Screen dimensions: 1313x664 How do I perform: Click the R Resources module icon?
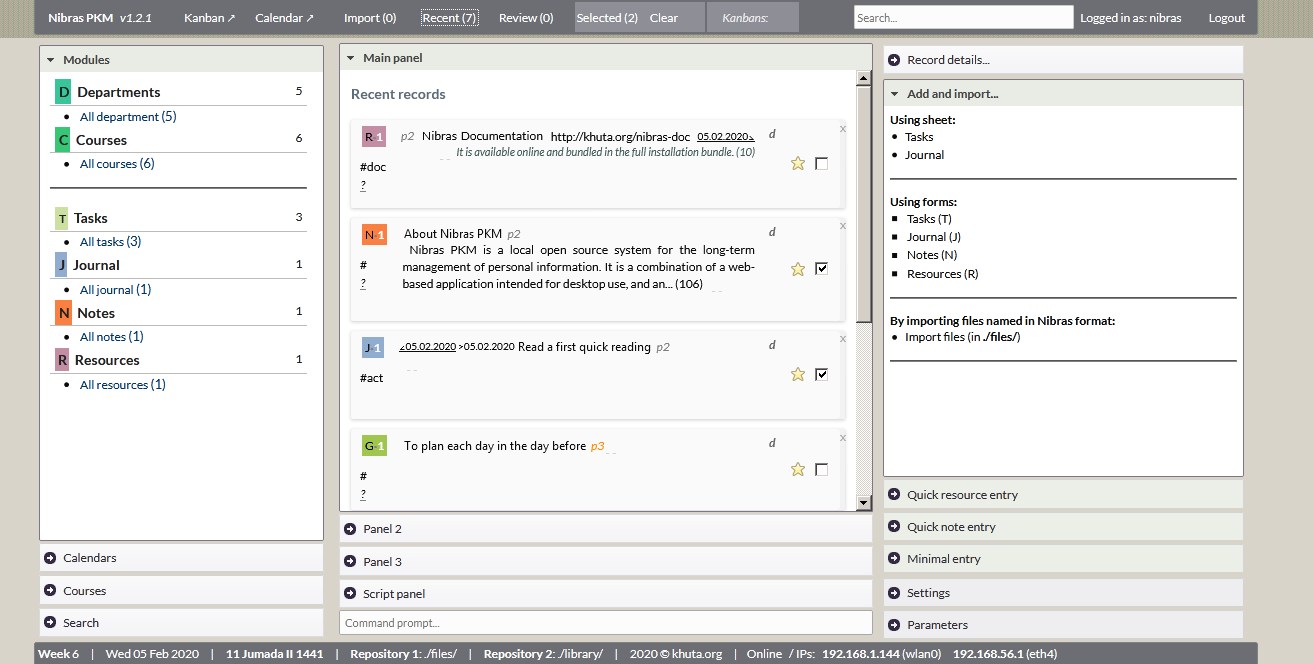(62, 360)
